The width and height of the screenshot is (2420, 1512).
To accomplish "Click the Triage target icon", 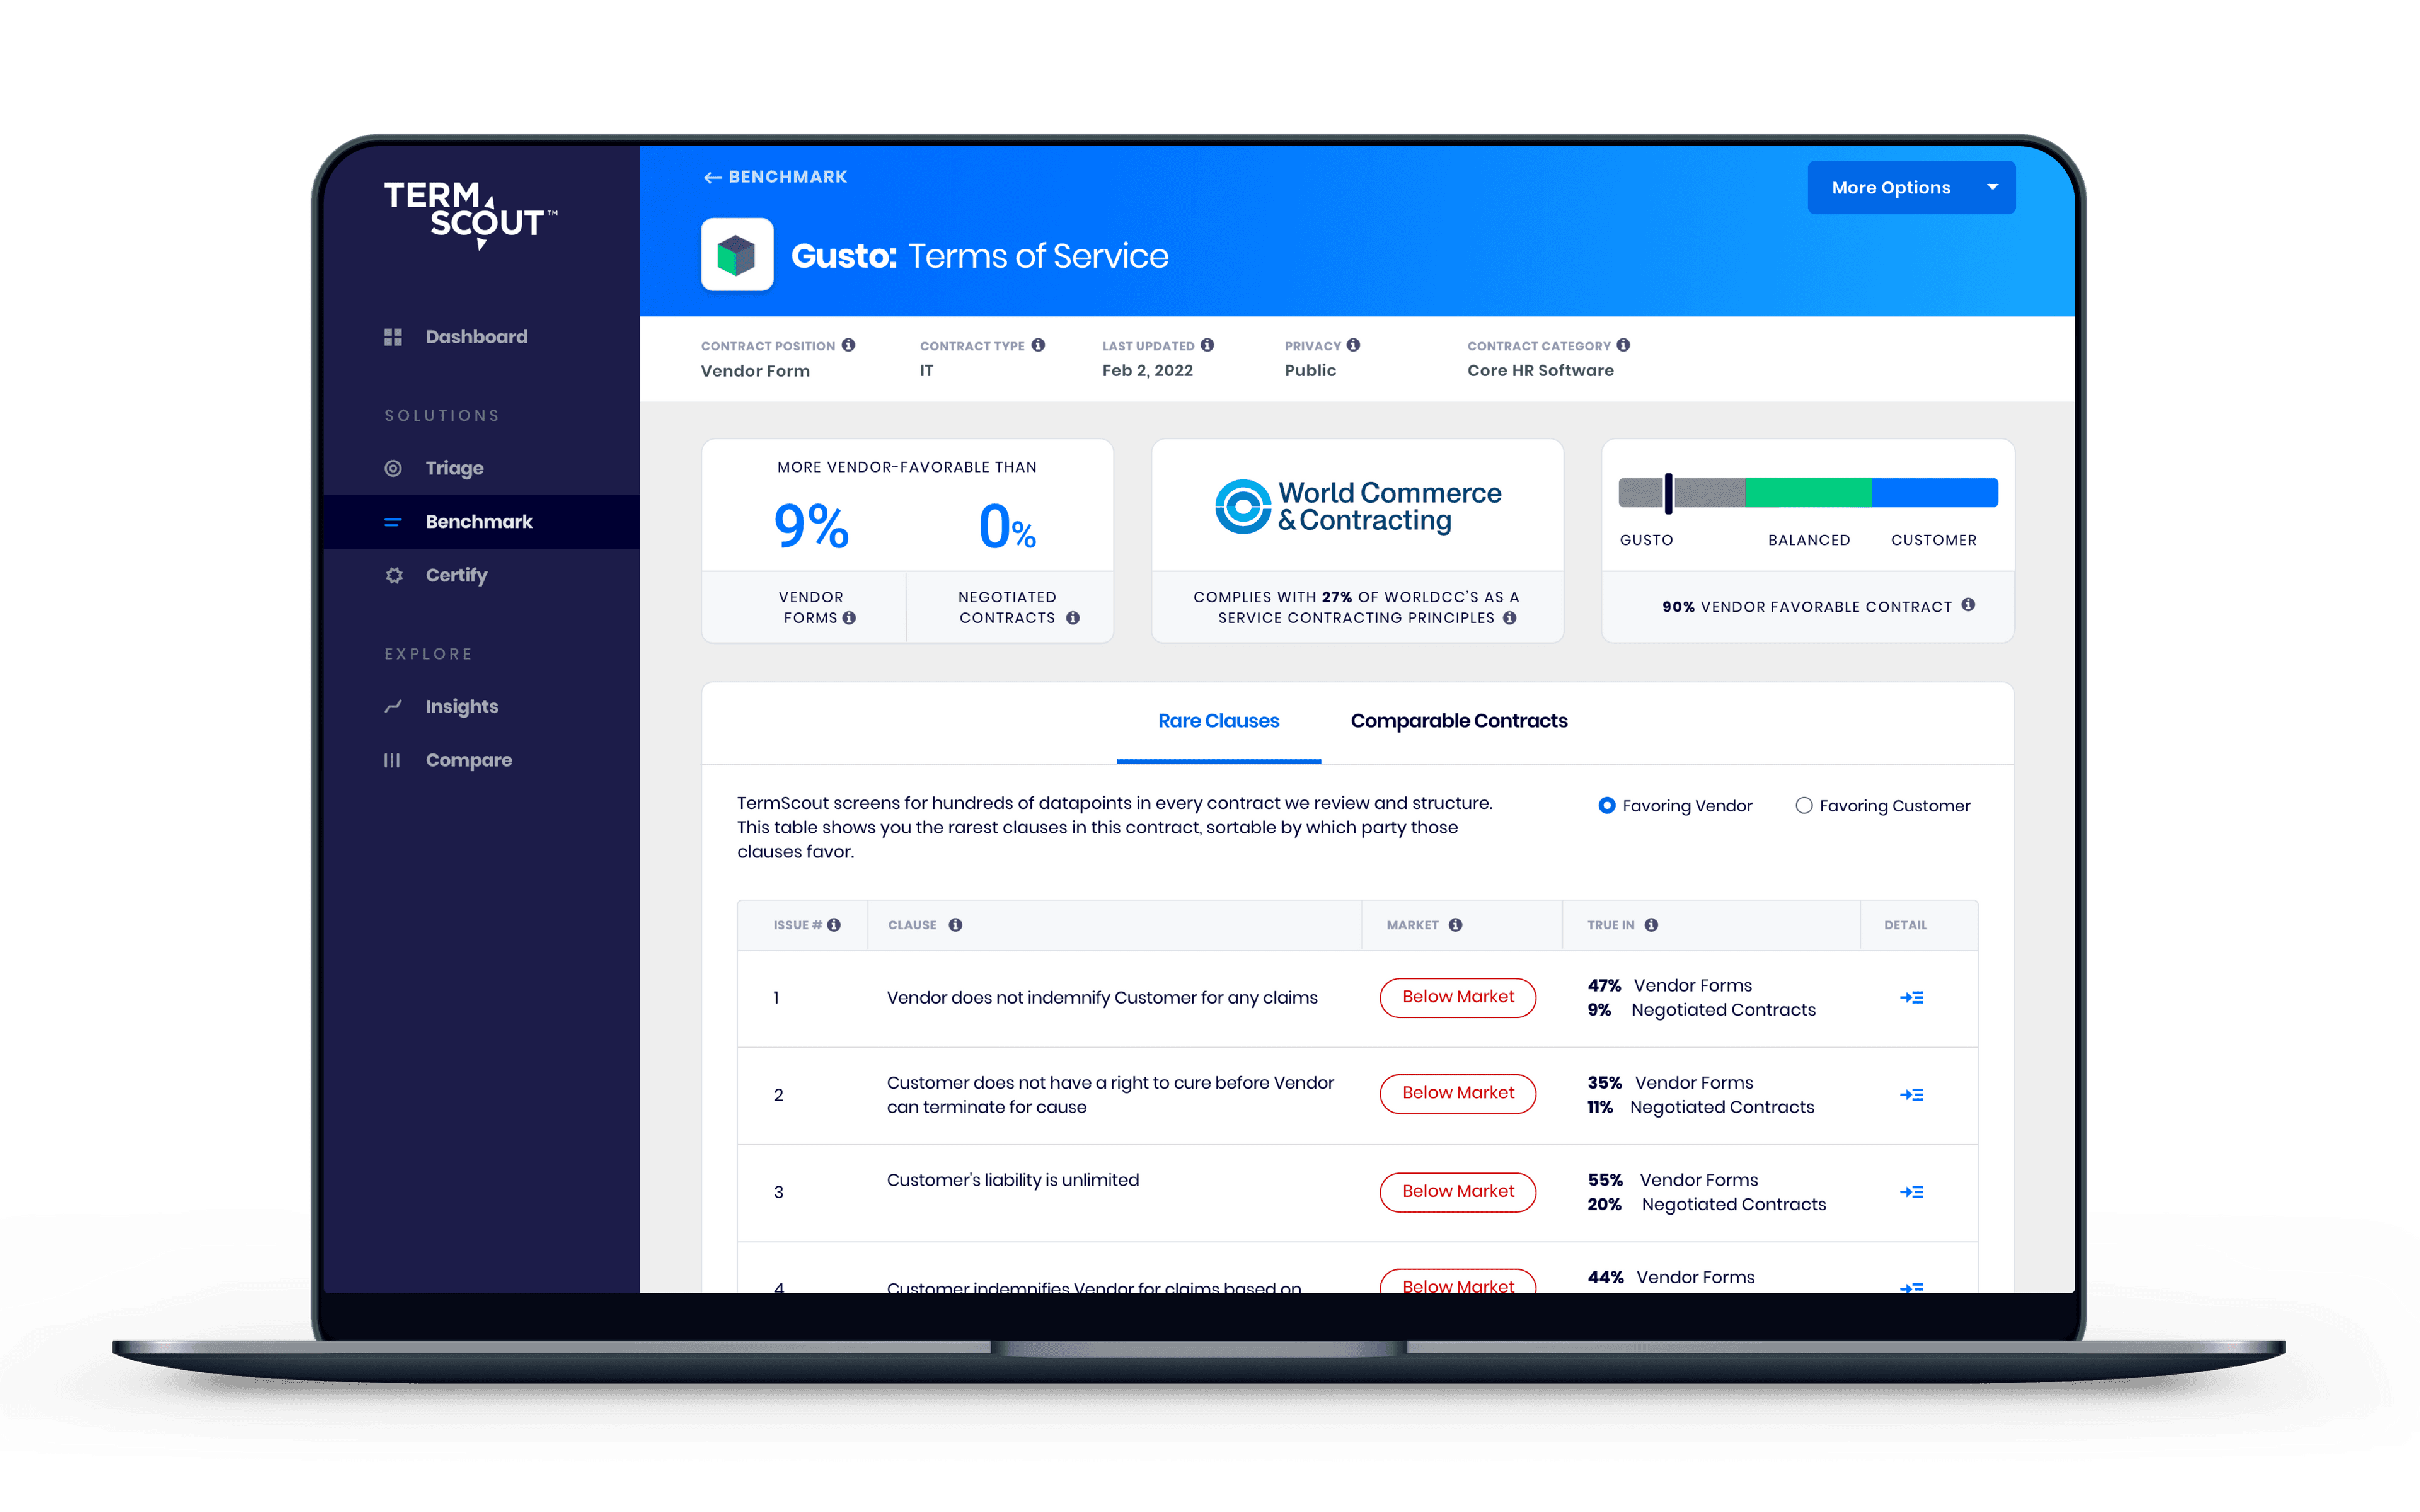I will [x=393, y=468].
